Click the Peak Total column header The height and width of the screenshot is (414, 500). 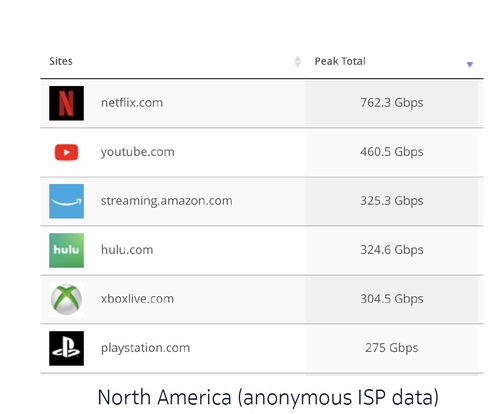340,61
